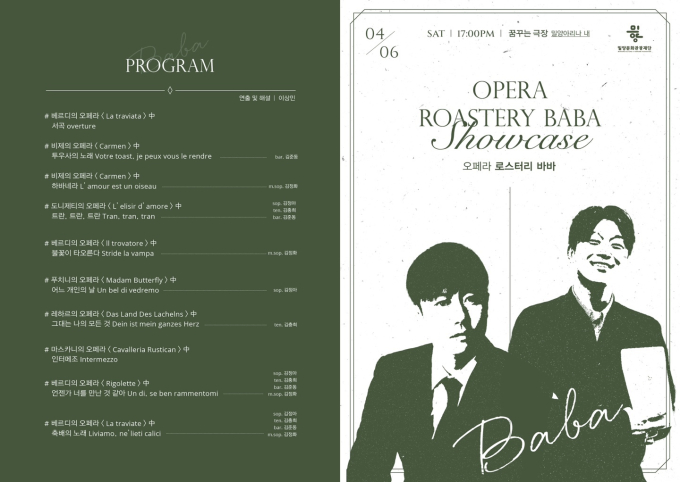Click the 04/06 date in poster corner
Image resolution: width=680 pixels, height=482 pixels.
(x=382, y=43)
